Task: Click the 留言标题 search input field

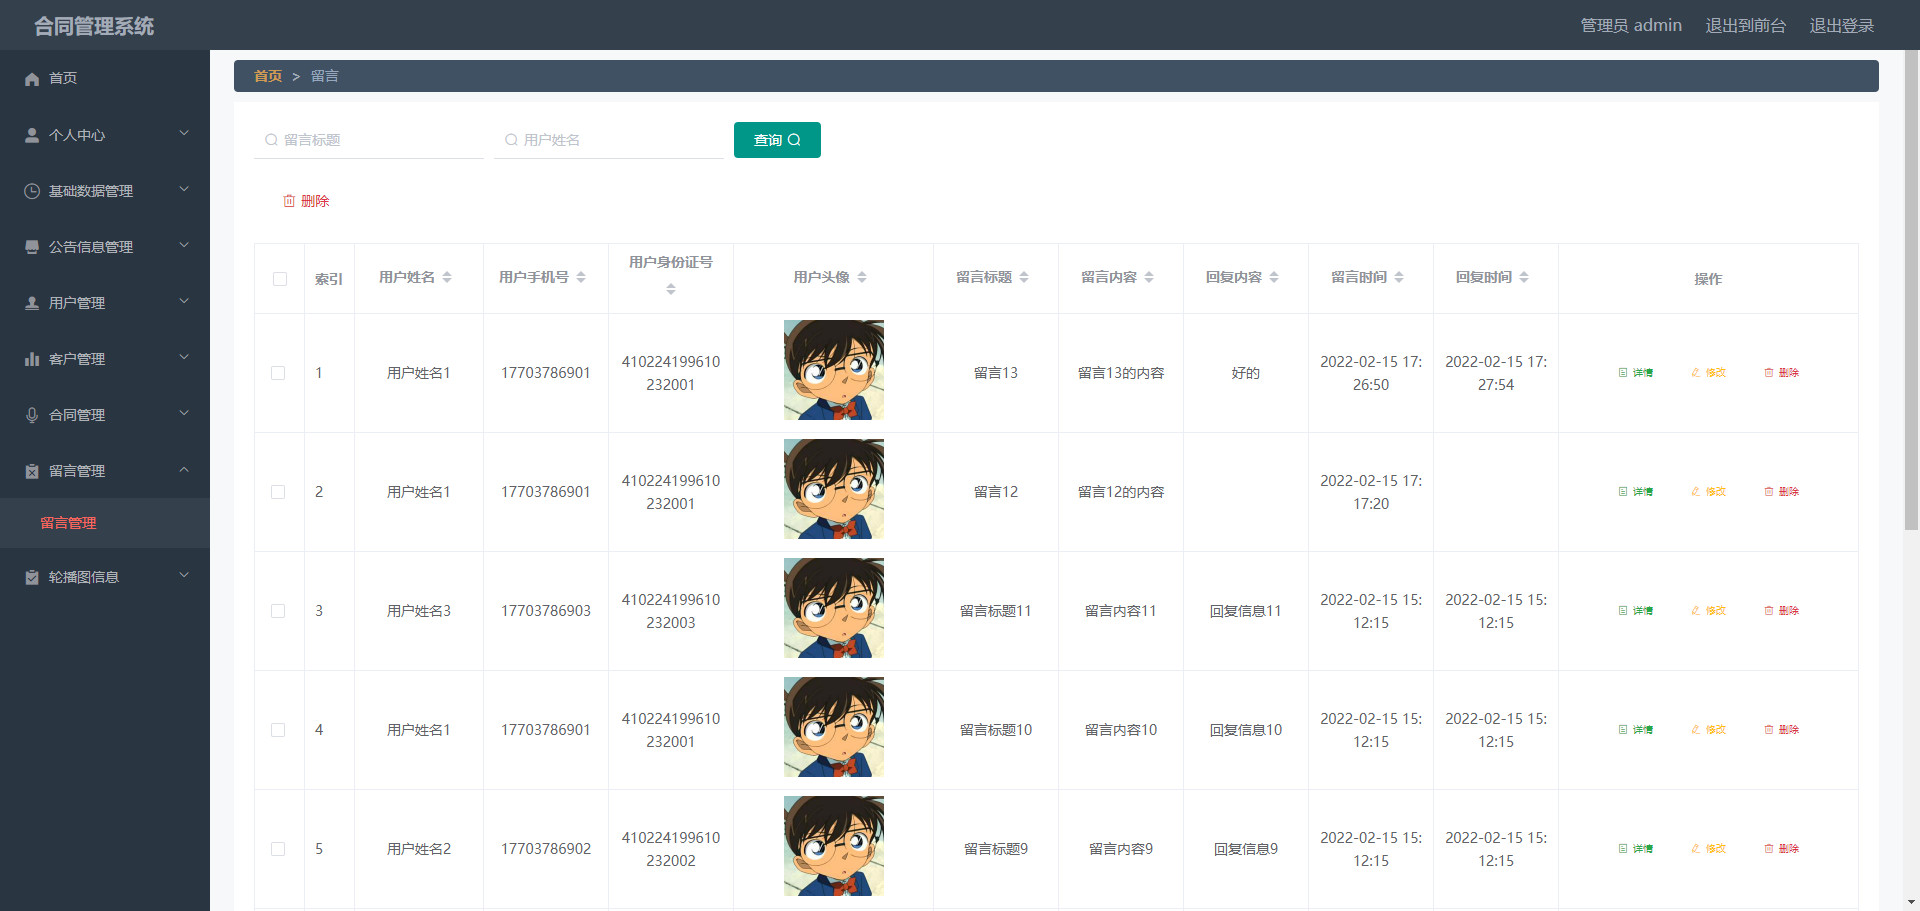Action: pos(369,140)
